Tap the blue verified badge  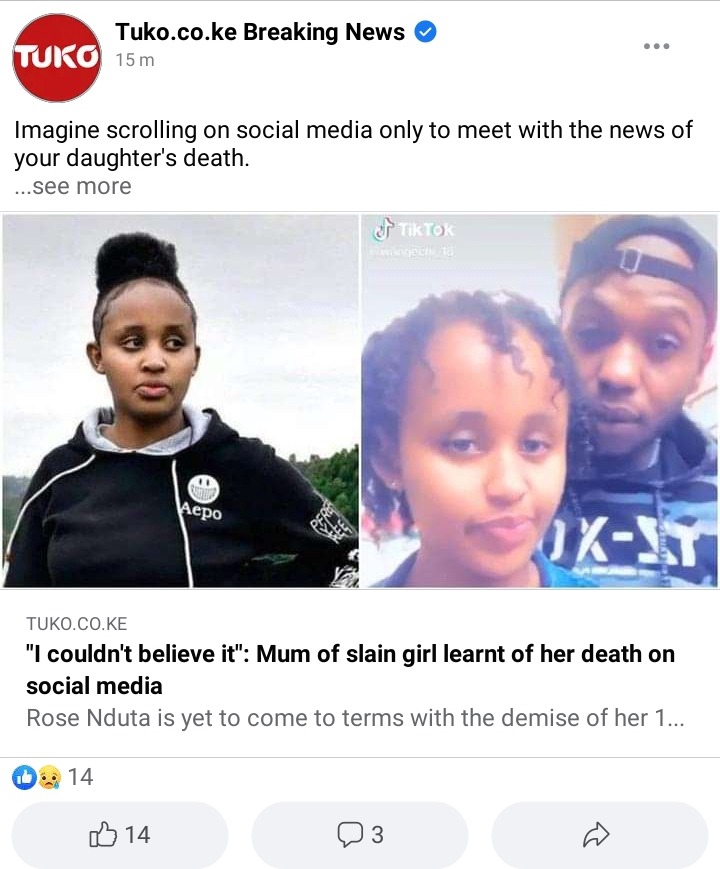tap(426, 32)
